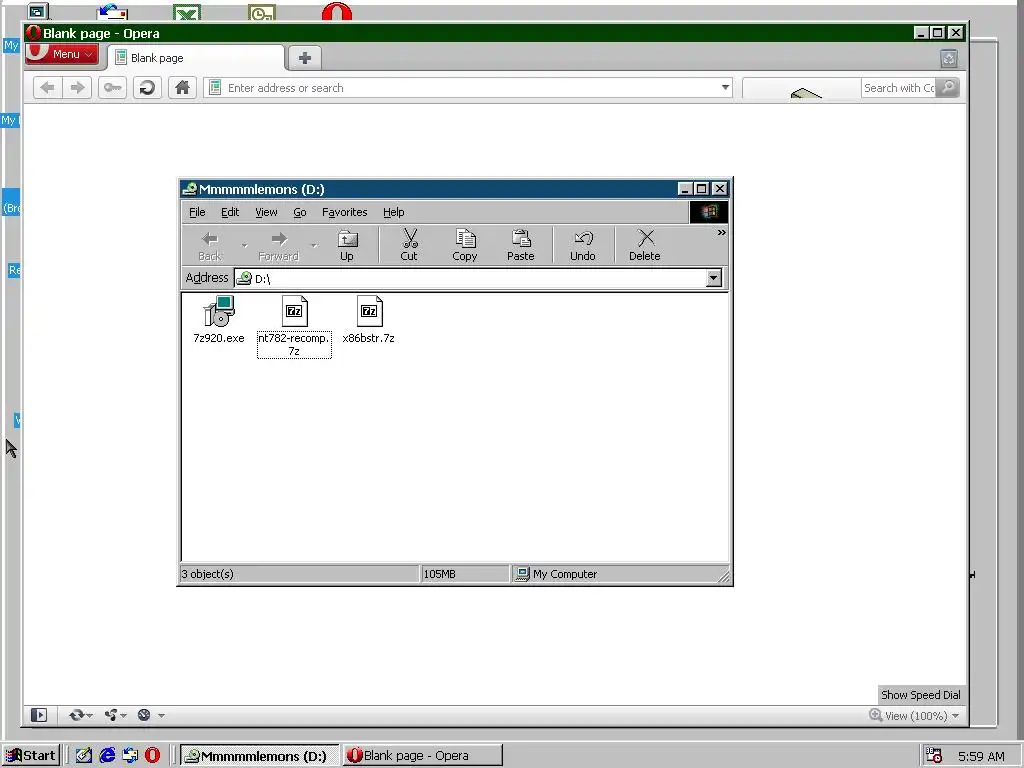Open Opera Link sync icon in status bar
The height and width of the screenshot is (768, 1024).
pyautogui.click(x=76, y=715)
